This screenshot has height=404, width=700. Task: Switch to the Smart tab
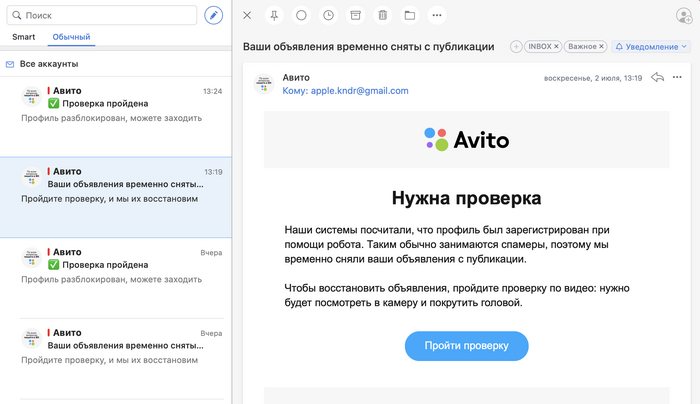pyautogui.click(x=24, y=37)
